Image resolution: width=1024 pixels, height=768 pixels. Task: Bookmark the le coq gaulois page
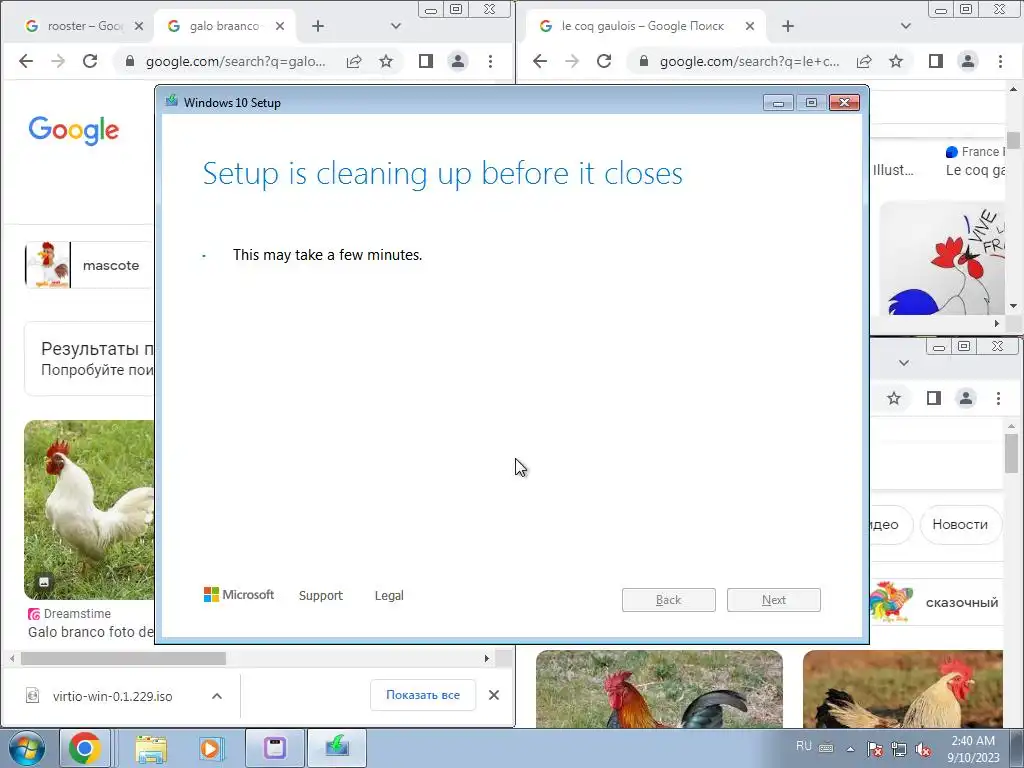(896, 61)
